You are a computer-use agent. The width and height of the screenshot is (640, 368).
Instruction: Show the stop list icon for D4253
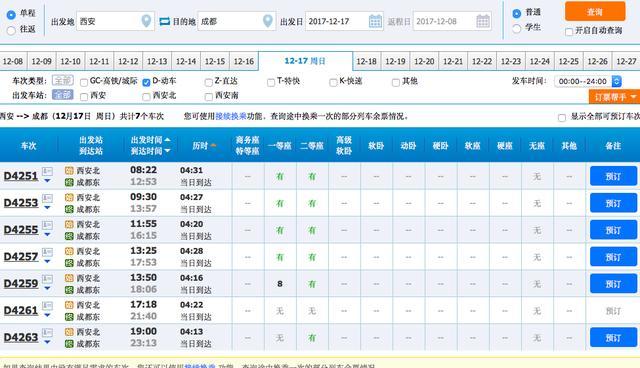[47, 198]
